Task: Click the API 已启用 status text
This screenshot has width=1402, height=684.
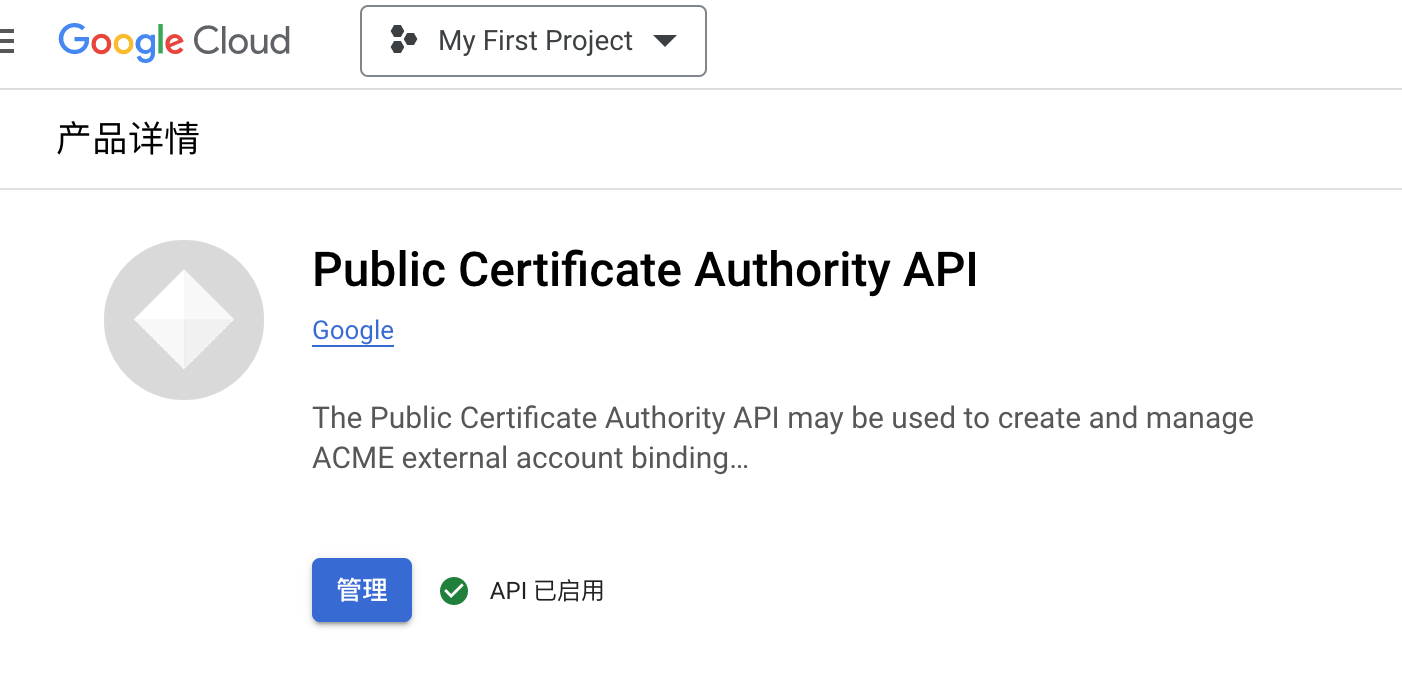Action: 546,591
